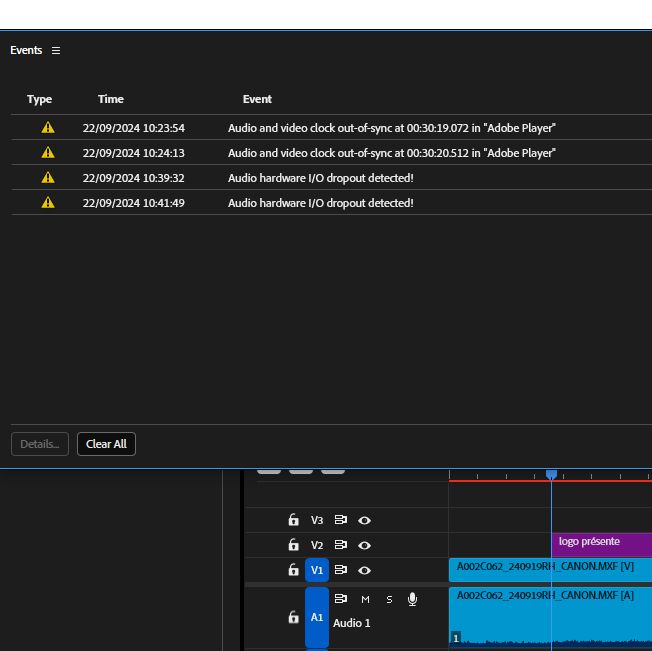This screenshot has height=651, width=652.
Task: Select the logo présente clip on V2
Action: pyautogui.click(x=602, y=544)
